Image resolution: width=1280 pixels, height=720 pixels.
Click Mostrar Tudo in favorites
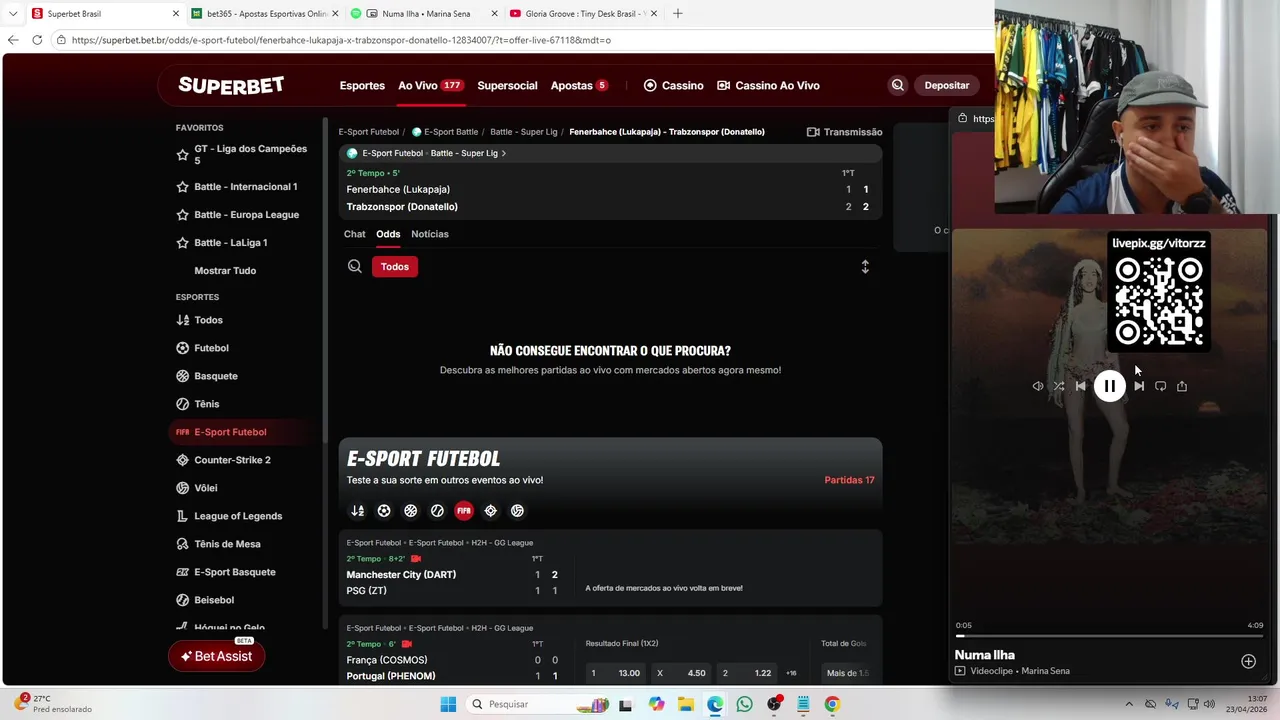pyautogui.click(x=225, y=271)
